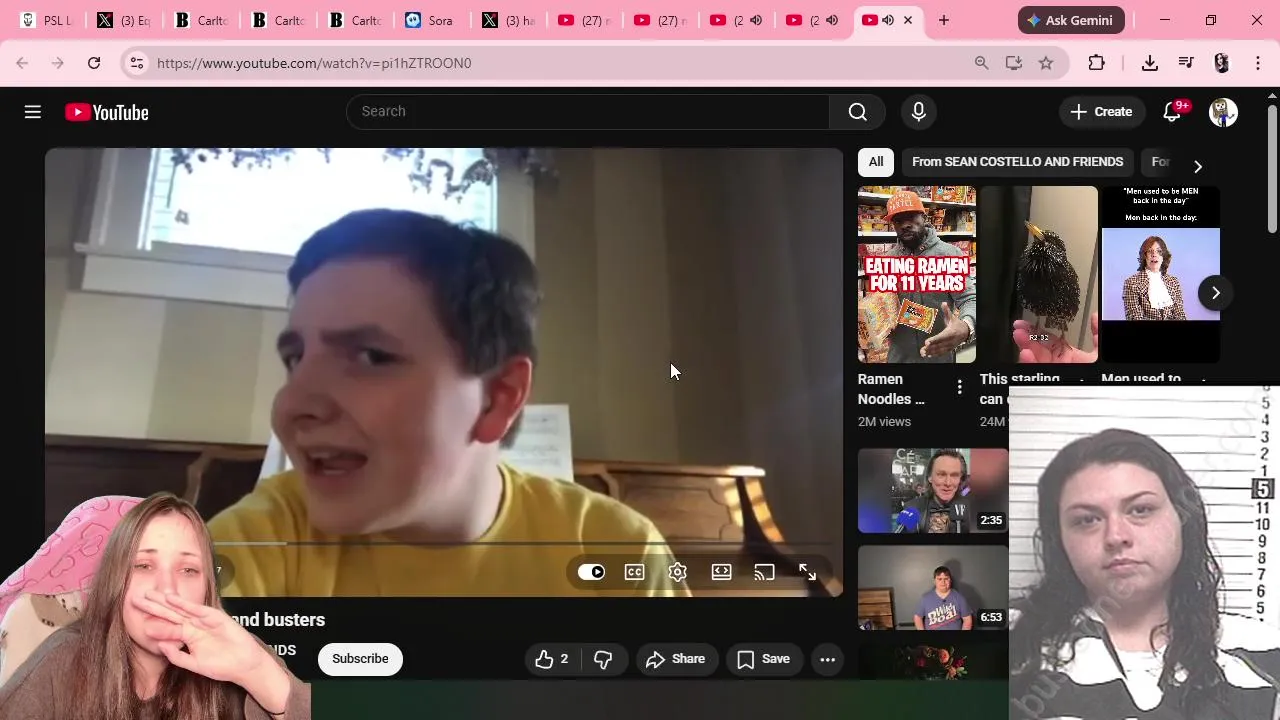Focus the YouTube search field
This screenshot has height=720, width=1280.
click(588, 112)
